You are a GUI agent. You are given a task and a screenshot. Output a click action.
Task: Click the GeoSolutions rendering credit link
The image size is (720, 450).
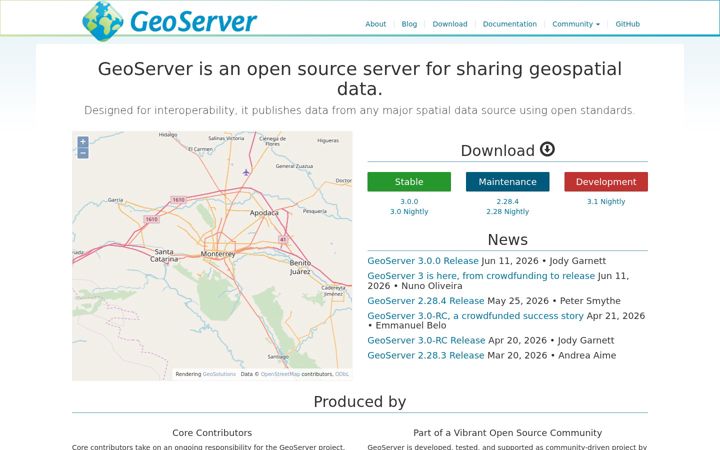pyautogui.click(x=219, y=374)
